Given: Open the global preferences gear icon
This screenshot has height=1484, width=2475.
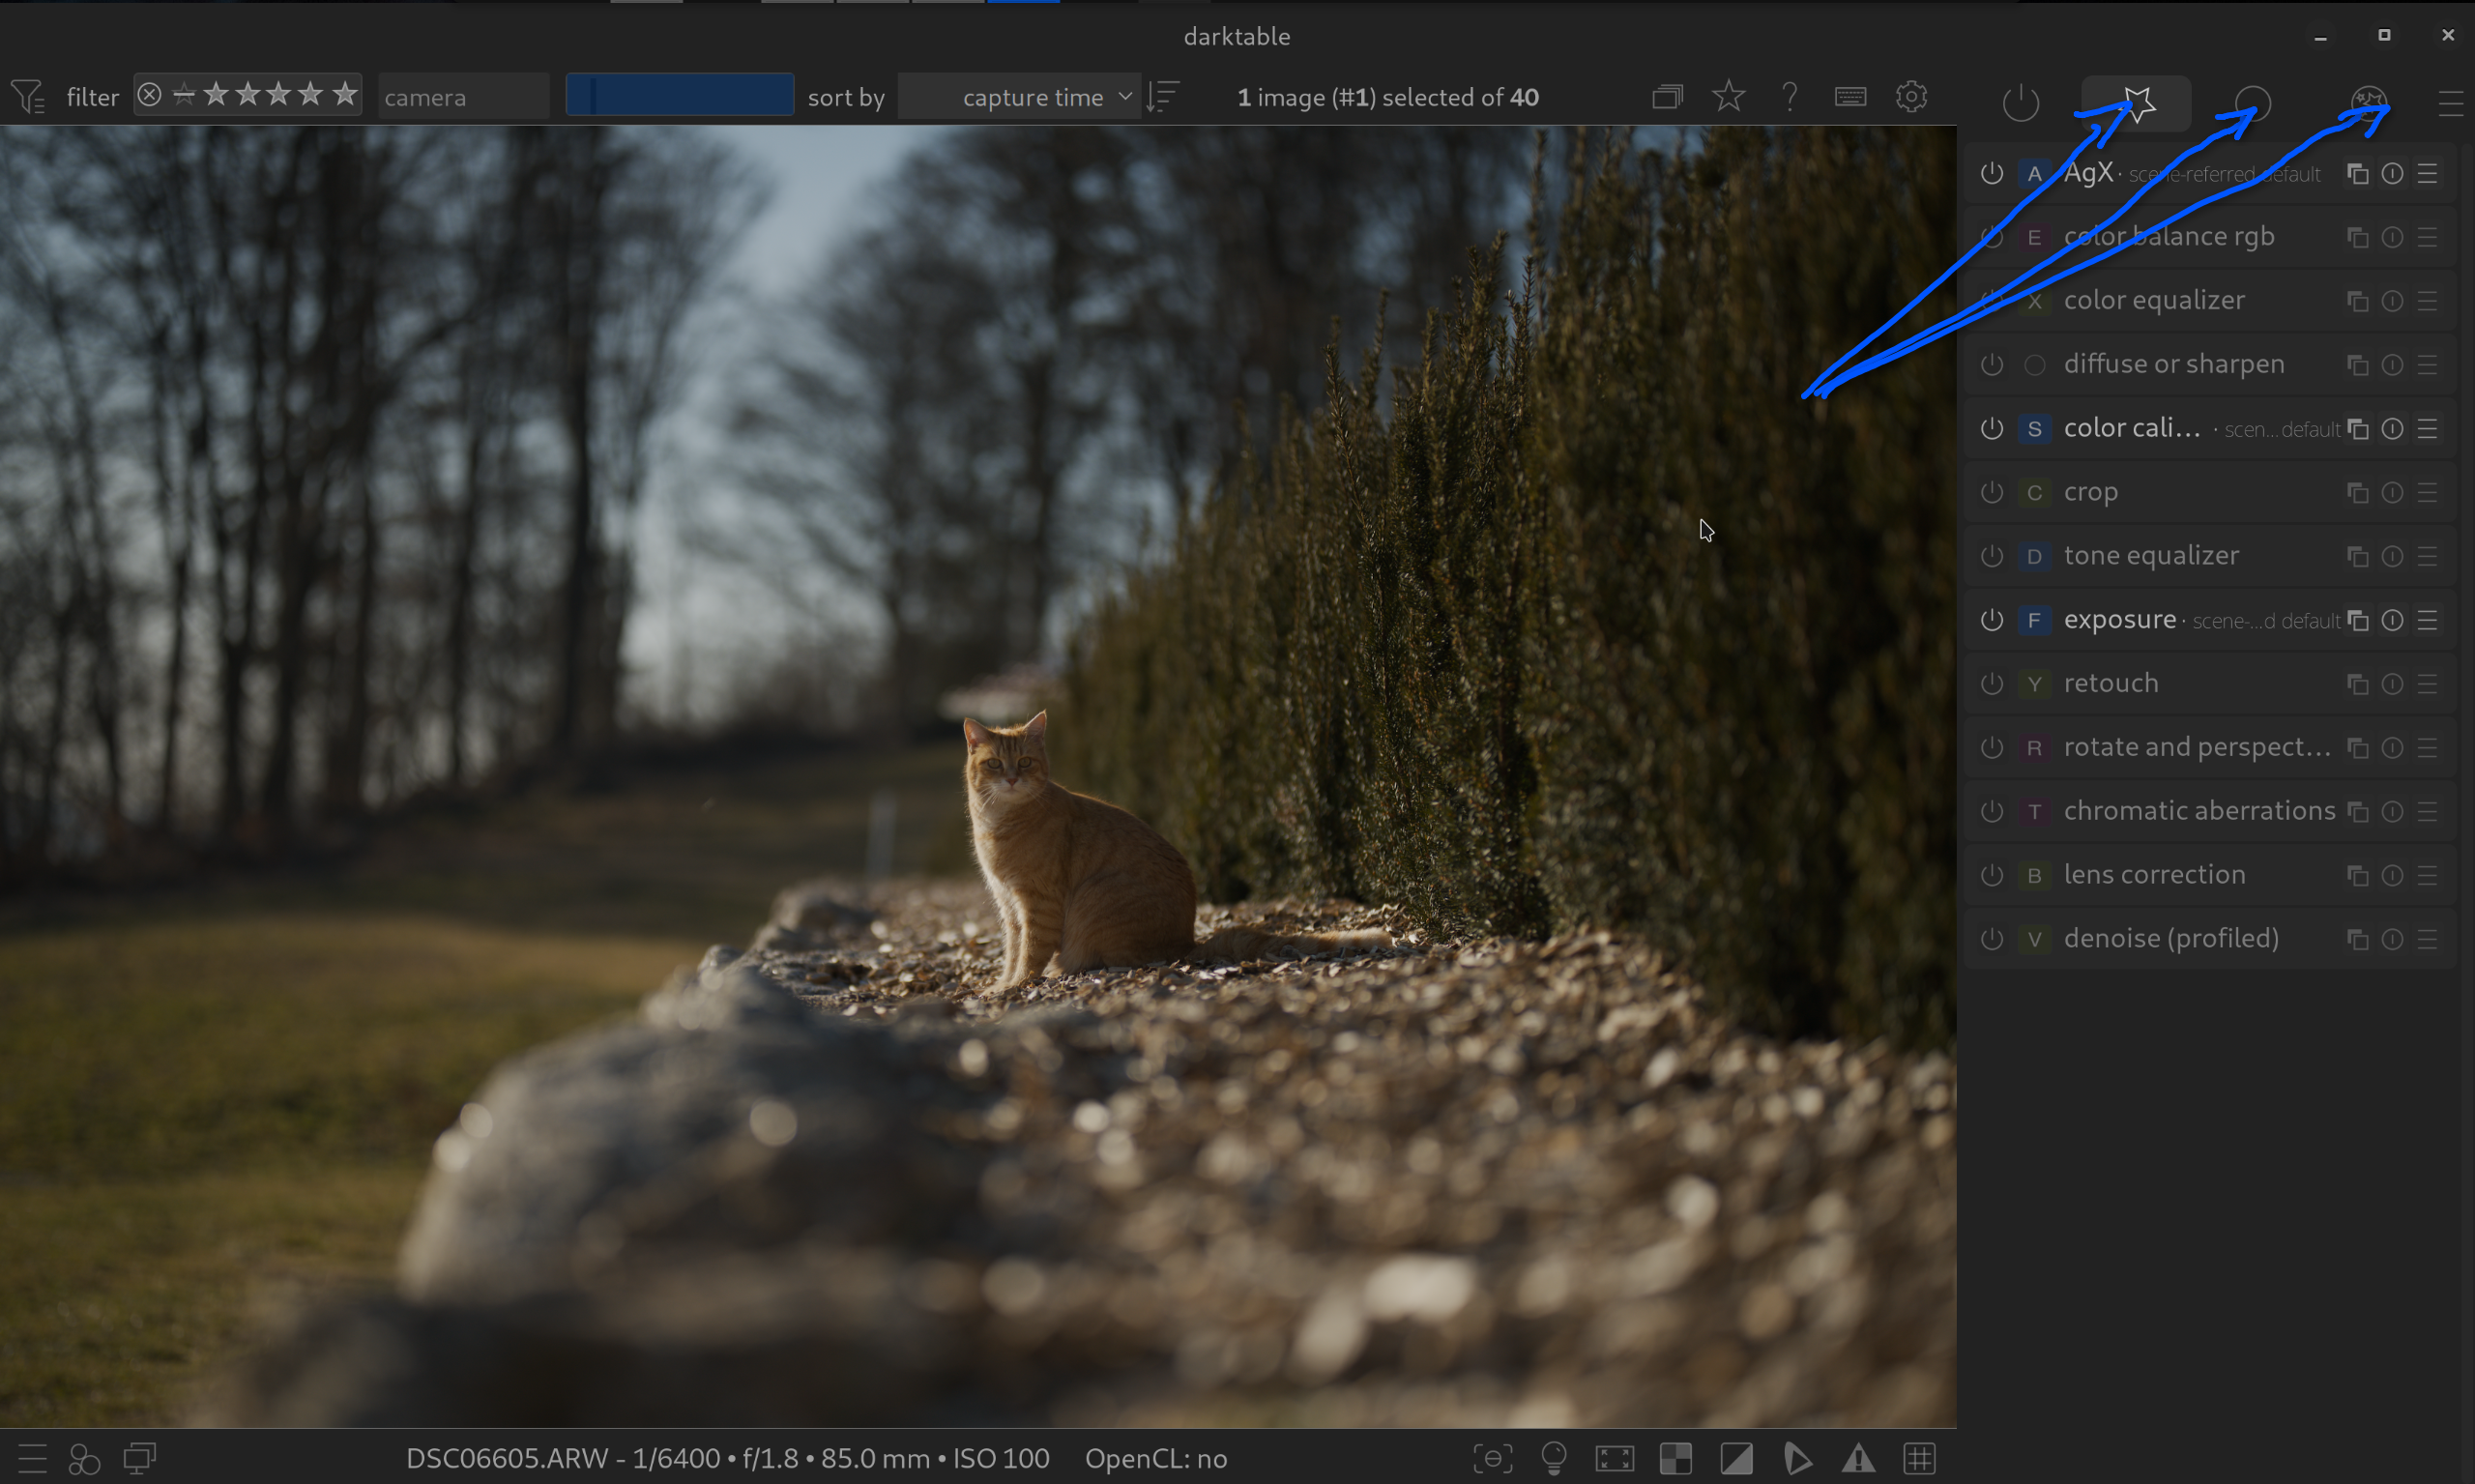Looking at the screenshot, I should coord(1911,96).
